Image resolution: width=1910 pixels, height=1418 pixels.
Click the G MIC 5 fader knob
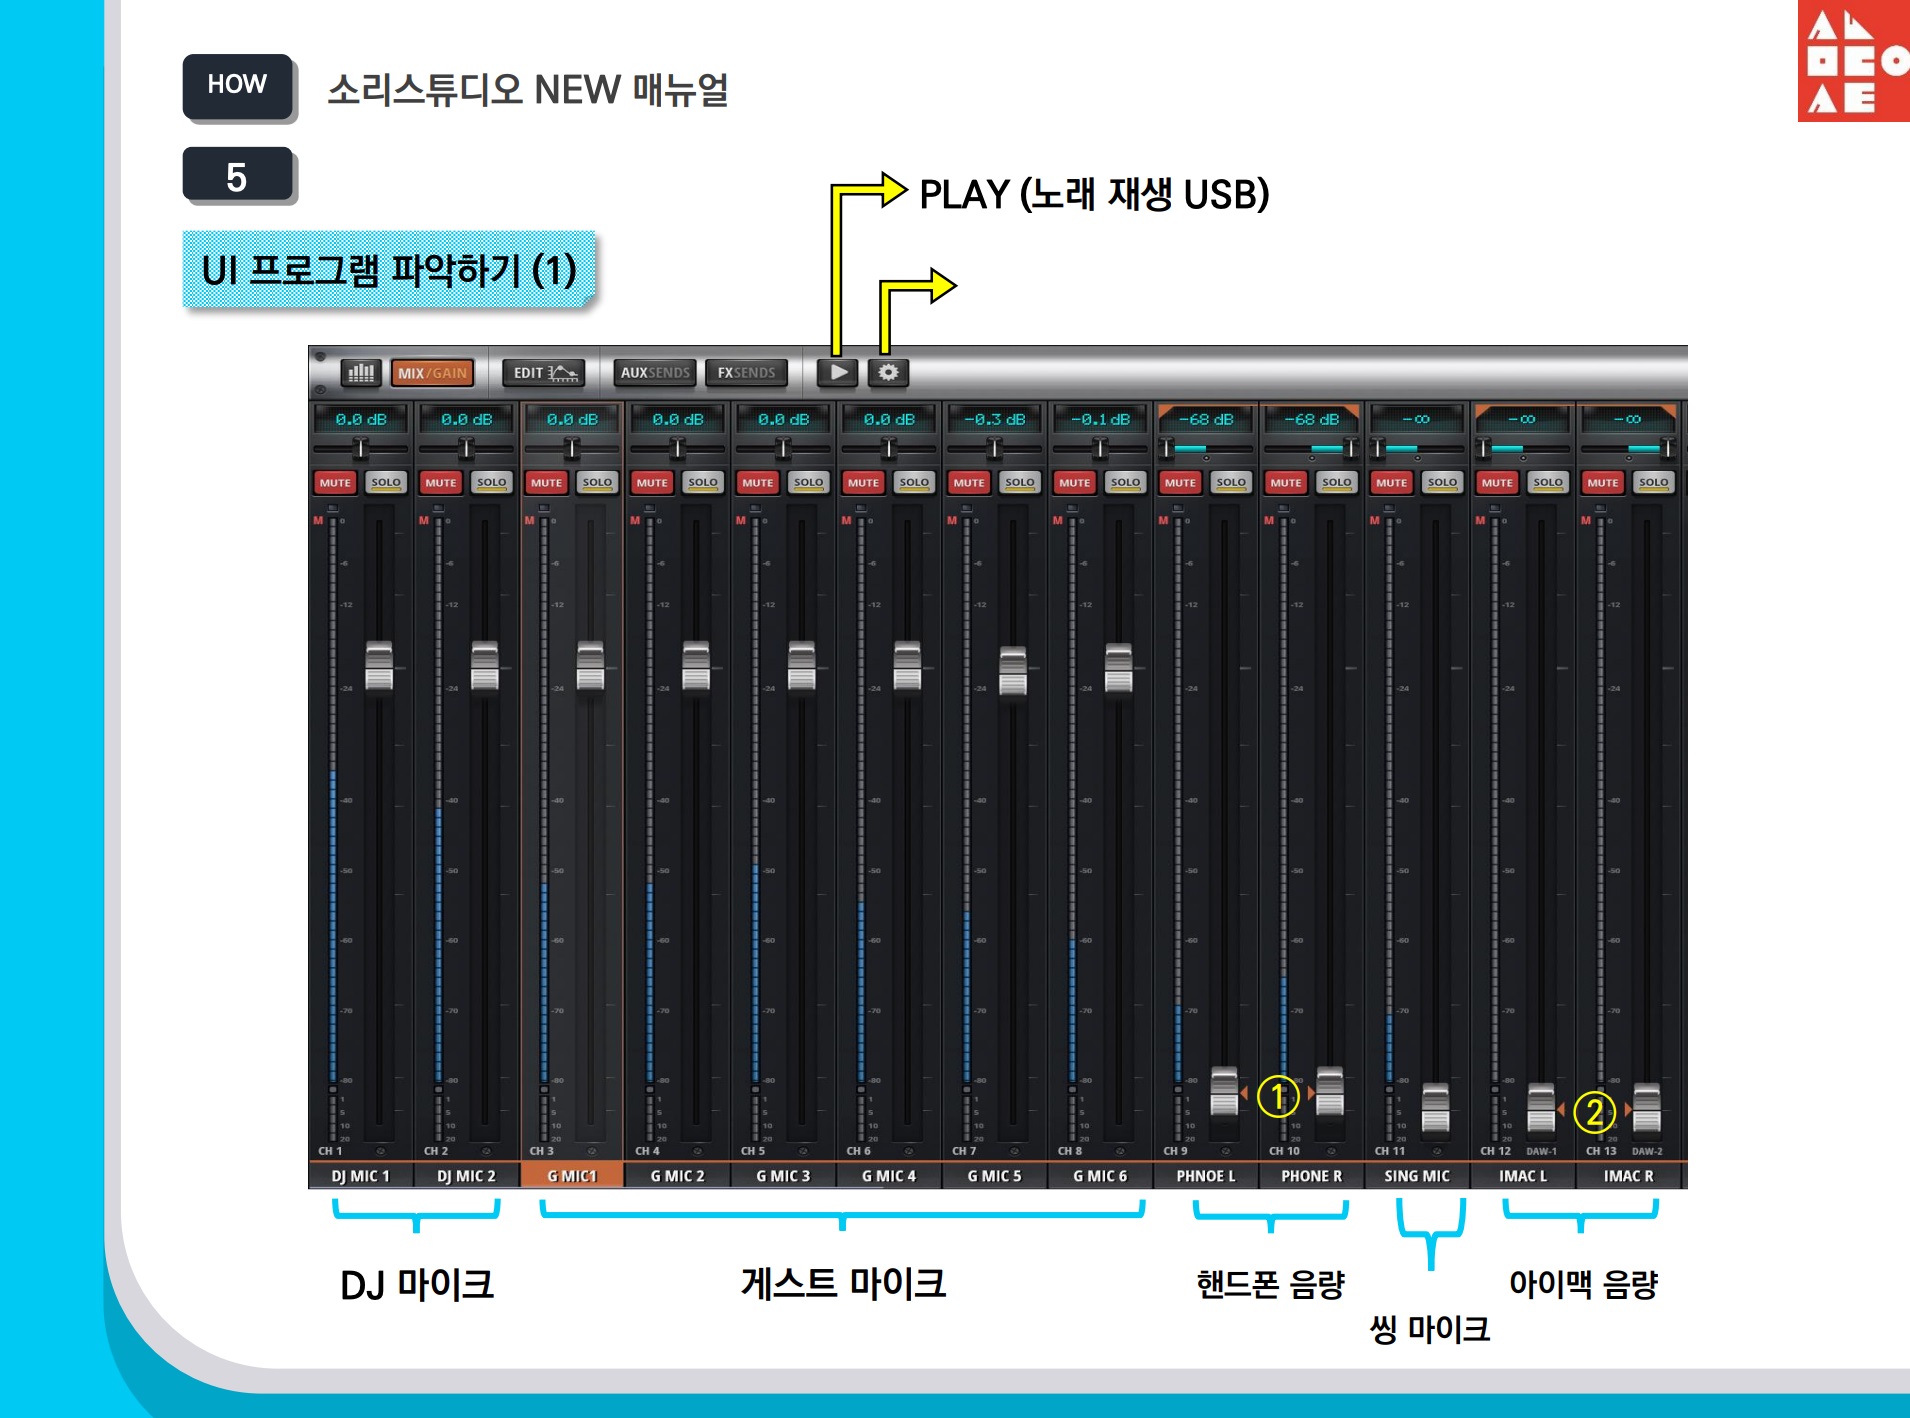(x=1013, y=671)
